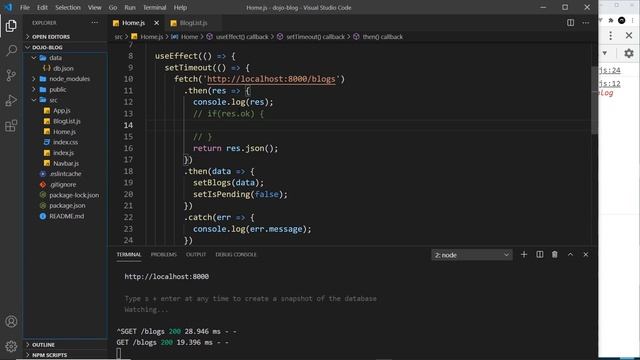Switch to the Debug Console tab
The height and width of the screenshot is (360, 640).
(x=236, y=254)
